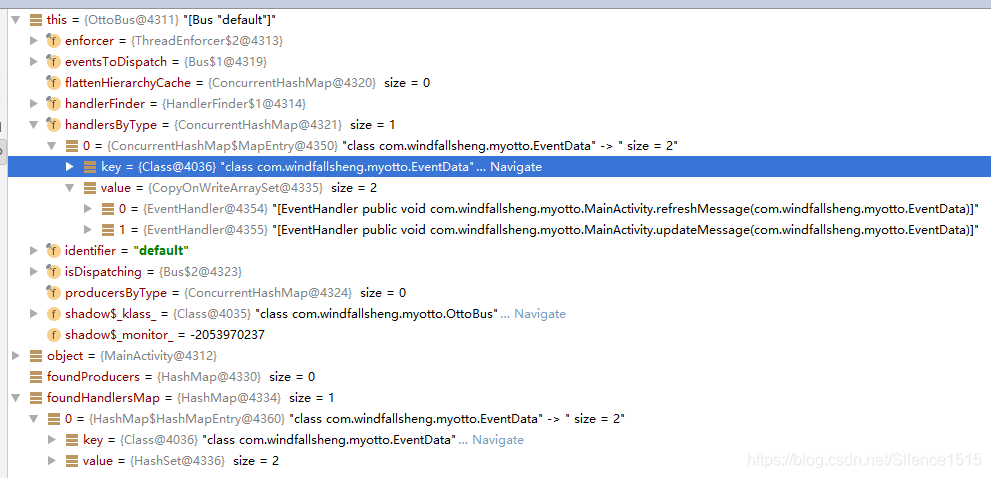This screenshot has height=478, width=991.
Task: Click the EventHandler@4354 element icon
Action: point(107,209)
